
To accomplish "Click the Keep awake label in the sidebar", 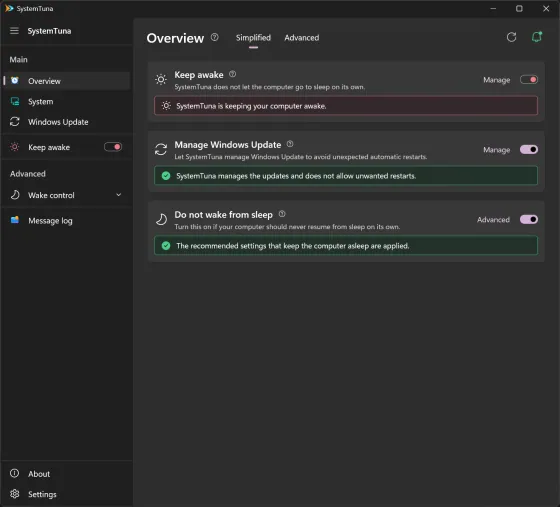I will (x=49, y=147).
